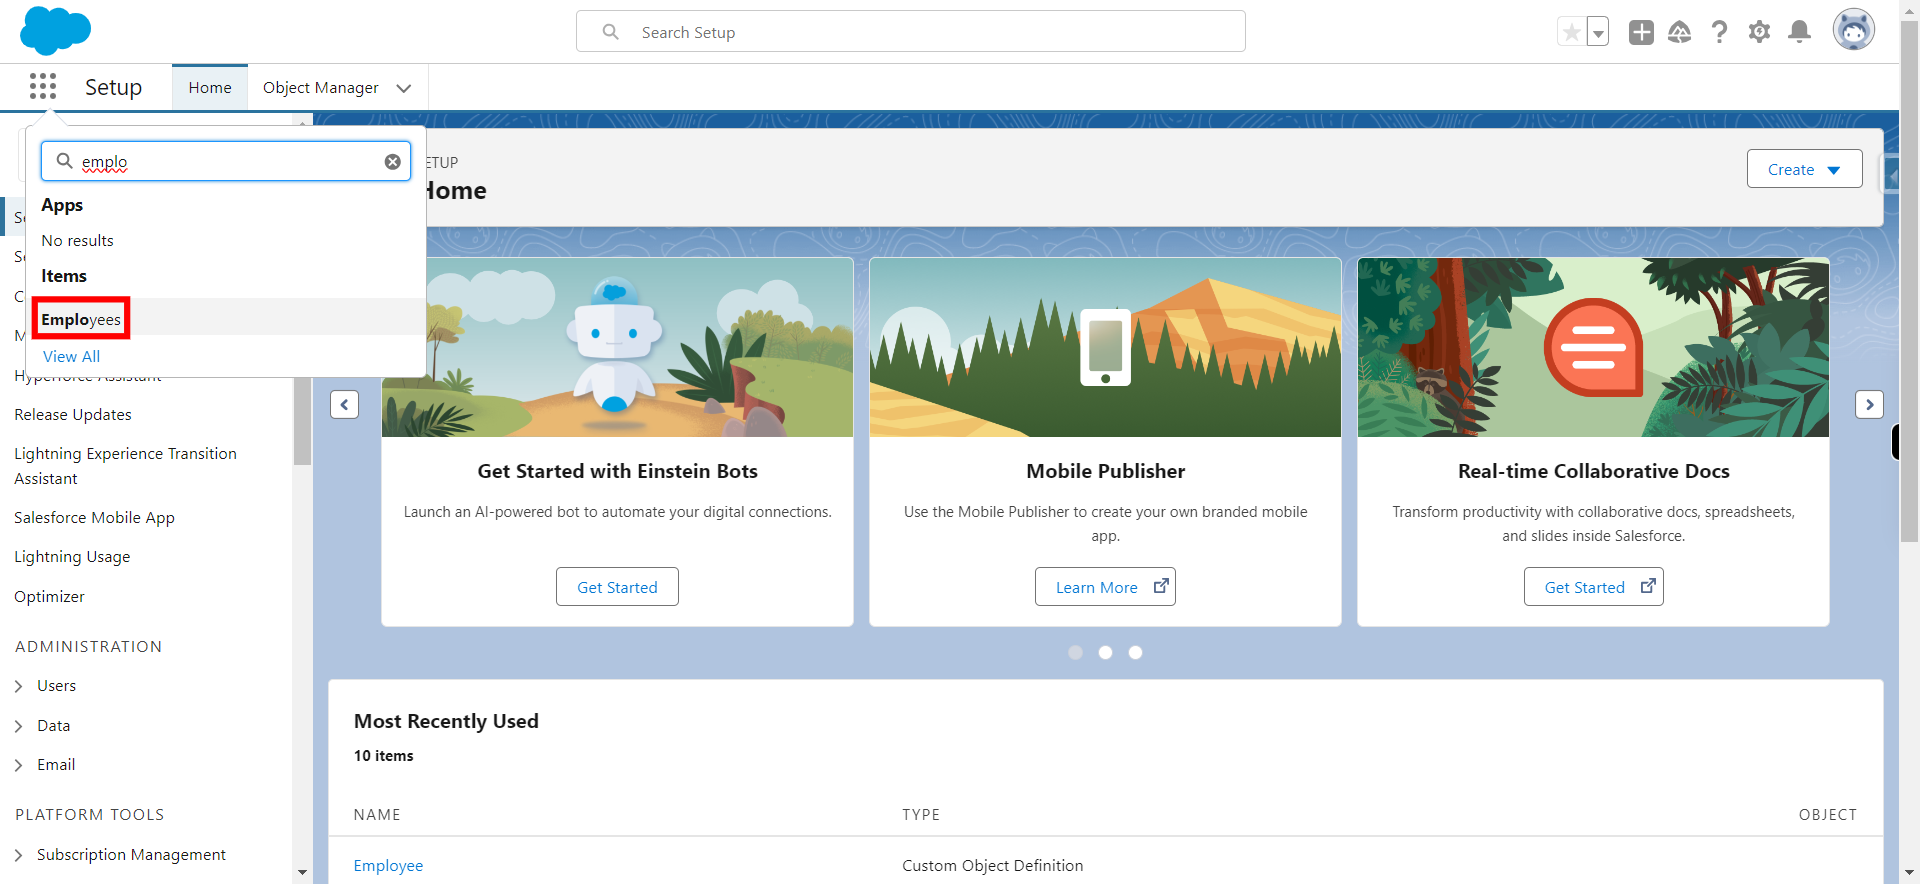Screen dimensions: 1920x884
Task: Click the Mobile Publisher card heading
Action: coord(1105,471)
